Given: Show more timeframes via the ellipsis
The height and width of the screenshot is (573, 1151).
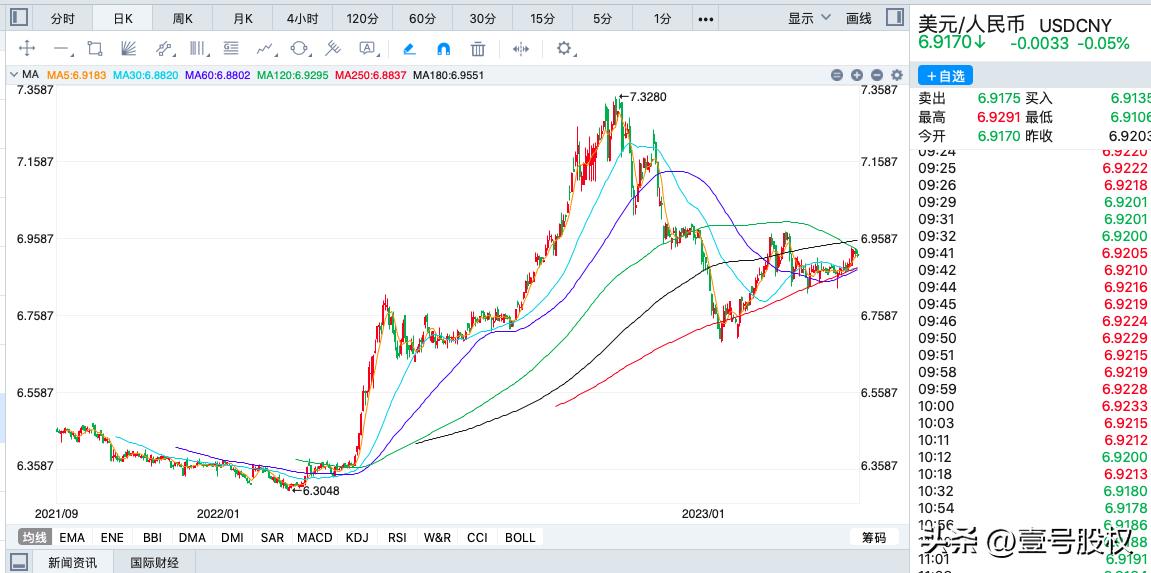Looking at the screenshot, I should click(x=706, y=18).
